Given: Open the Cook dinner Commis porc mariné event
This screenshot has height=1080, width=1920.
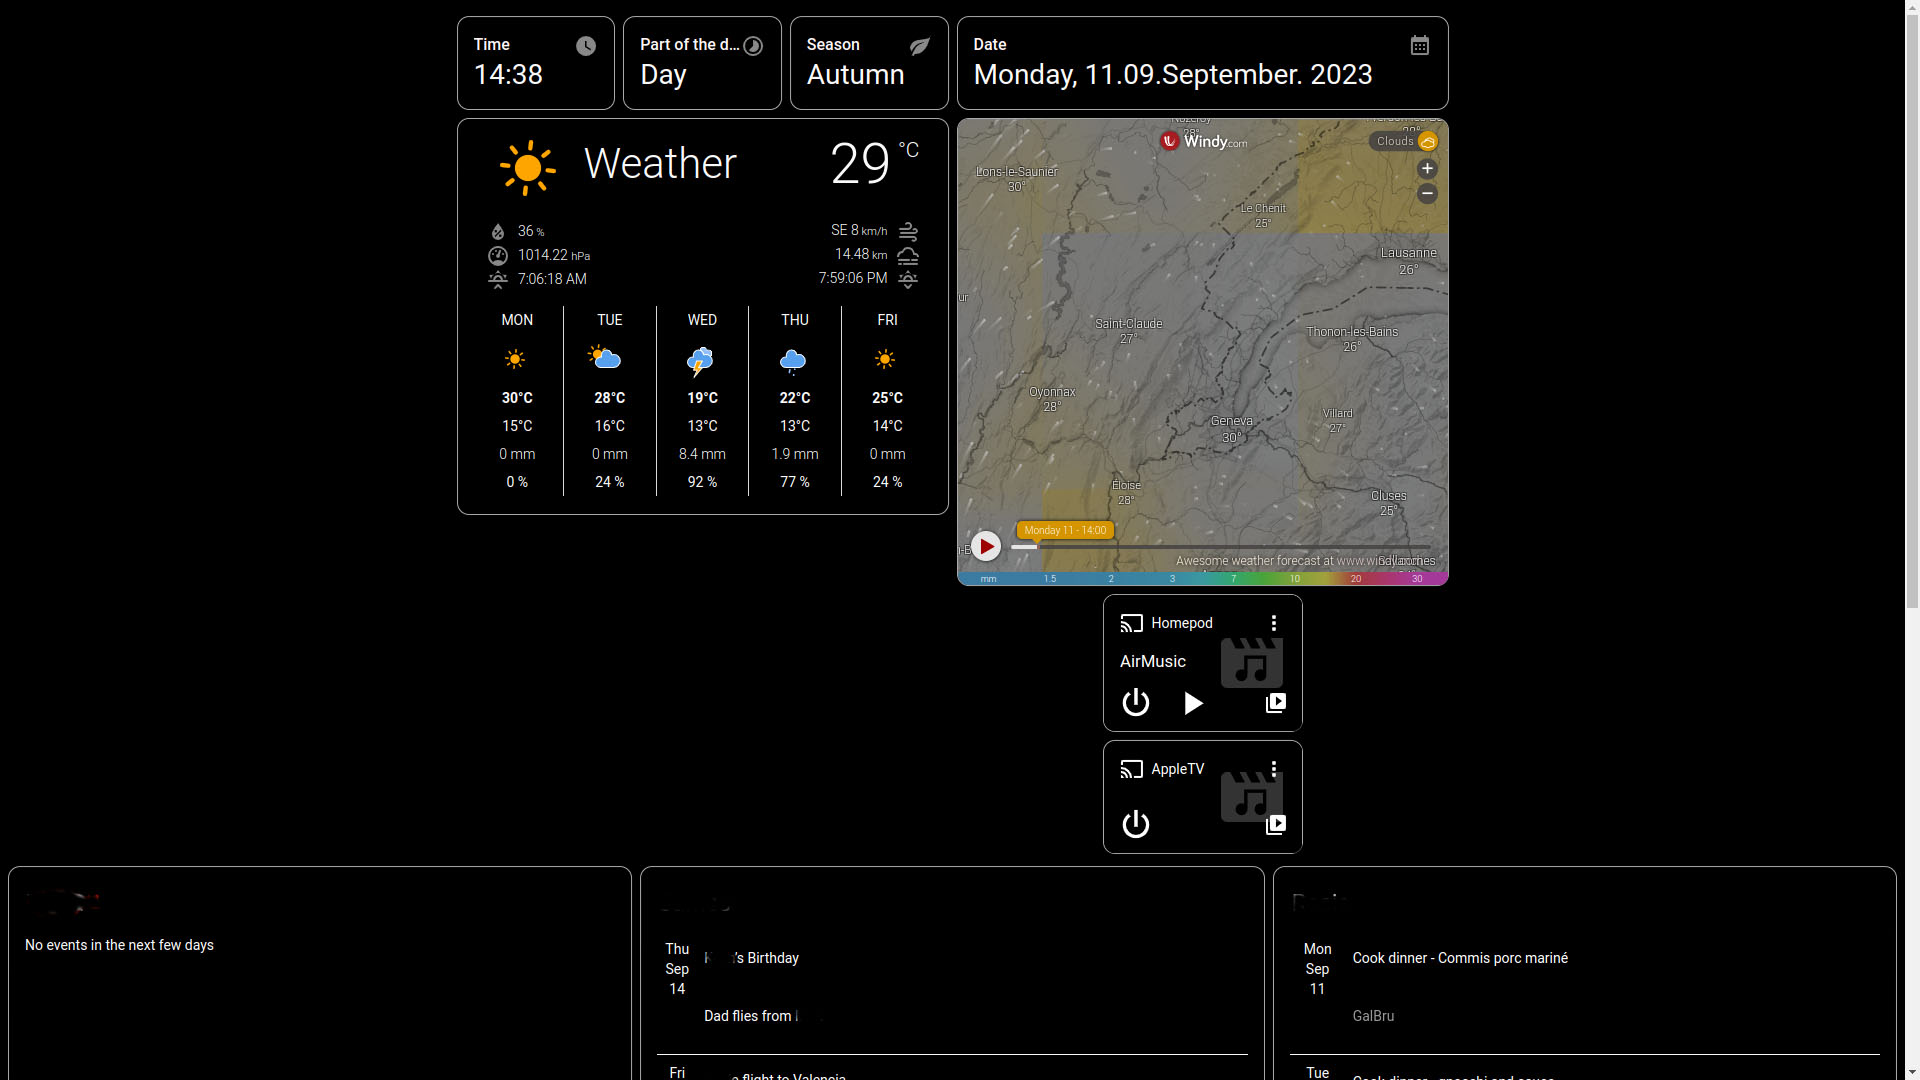Looking at the screenshot, I should (x=1459, y=958).
